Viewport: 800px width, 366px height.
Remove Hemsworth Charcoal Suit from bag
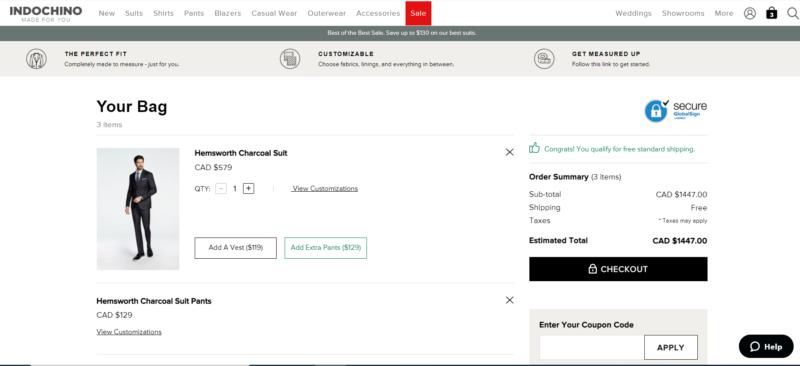(509, 152)
